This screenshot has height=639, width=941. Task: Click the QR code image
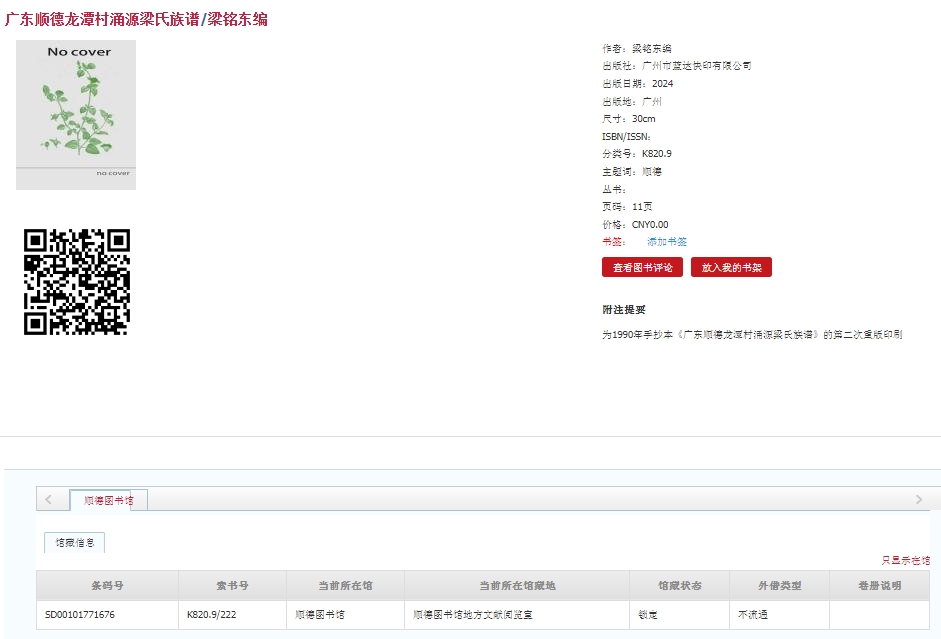pos(77,281)
